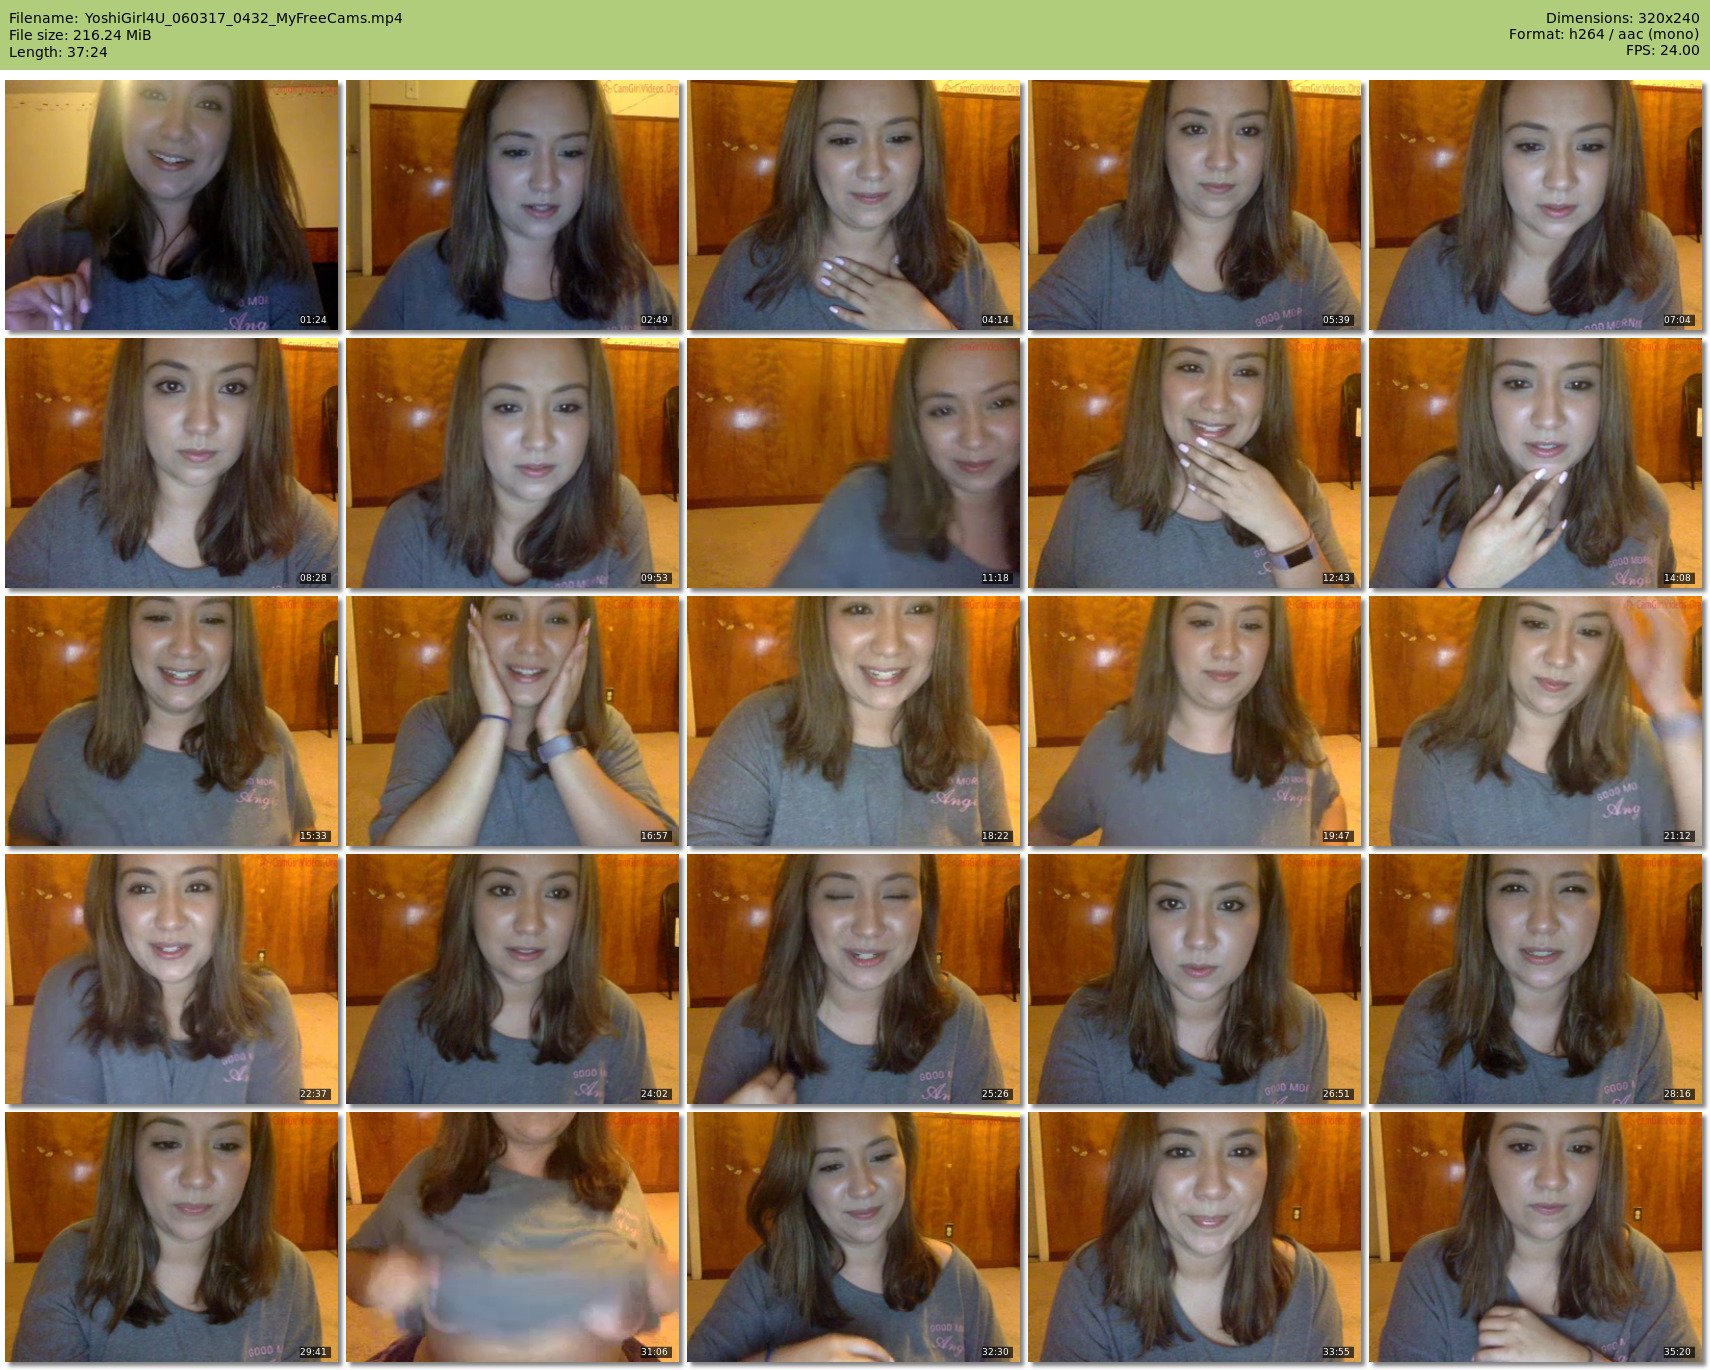1710x1370 pixels.
Task: Select the last thumbnail at 35:20
Action: 1535,1237
